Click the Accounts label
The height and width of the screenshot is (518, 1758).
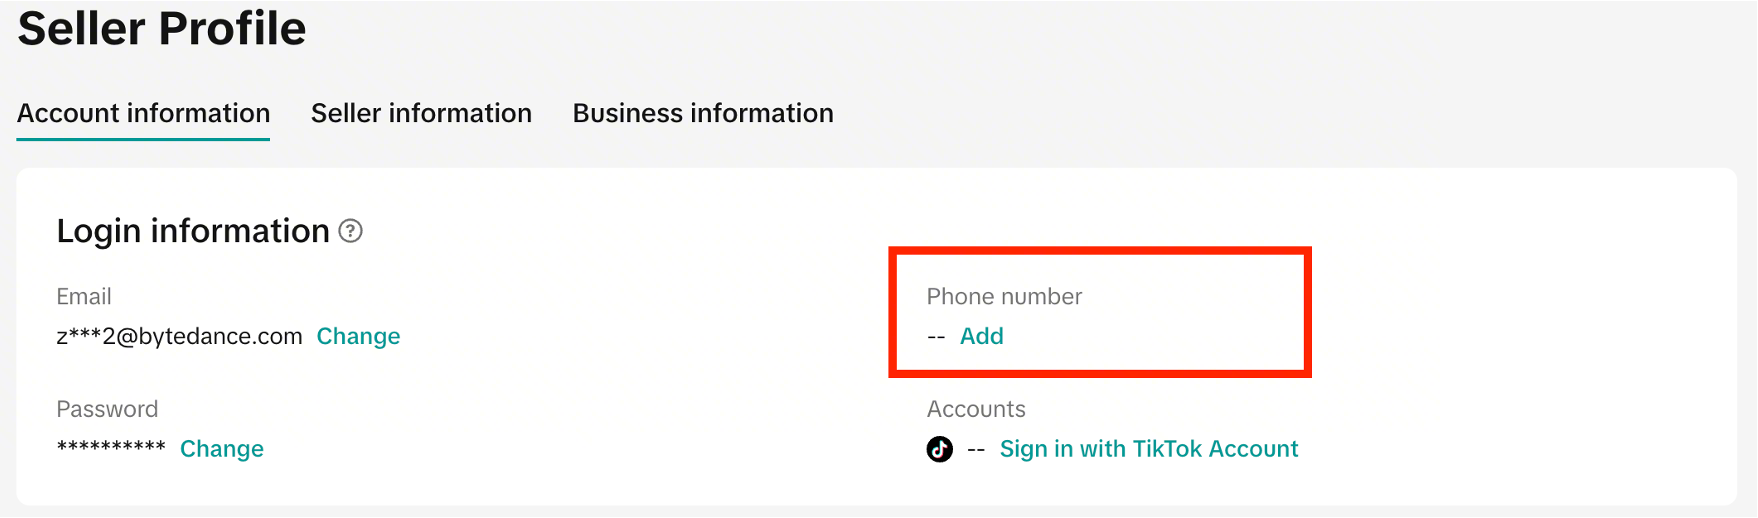(x=976, y=409)
